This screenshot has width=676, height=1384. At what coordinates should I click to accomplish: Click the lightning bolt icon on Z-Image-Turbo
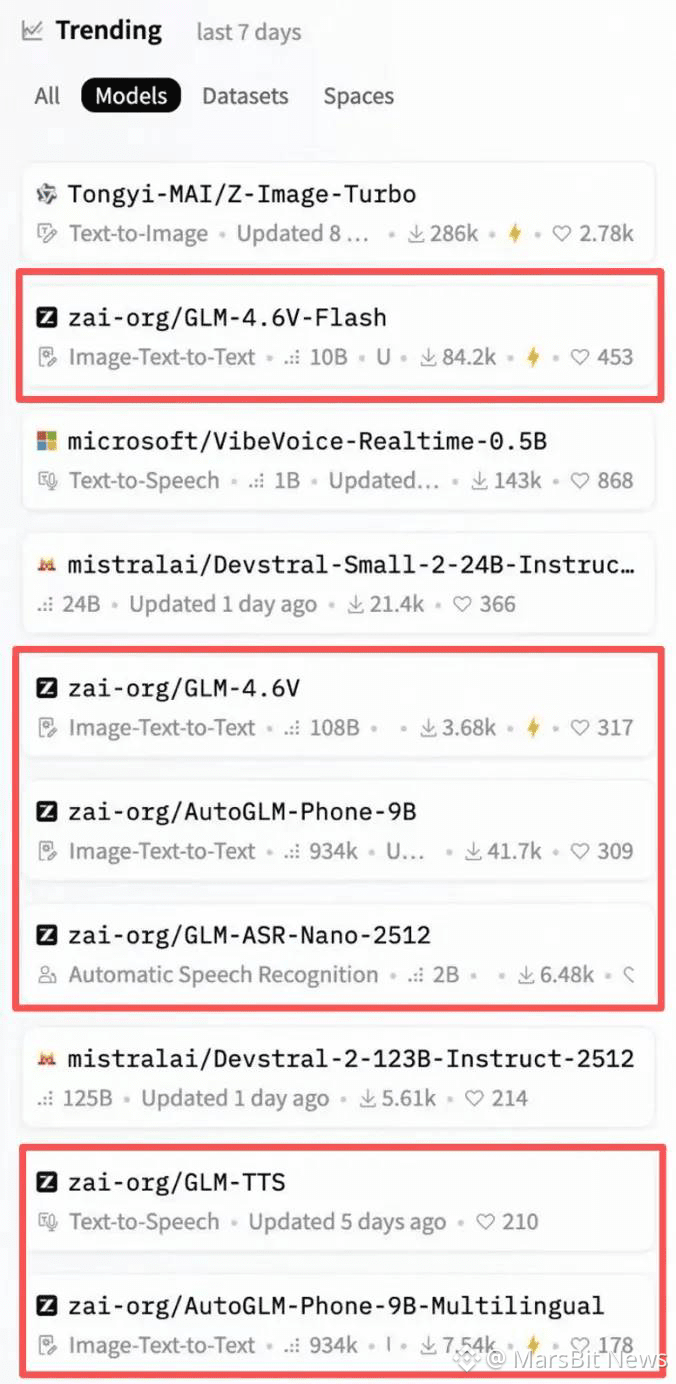pos(515,234)
